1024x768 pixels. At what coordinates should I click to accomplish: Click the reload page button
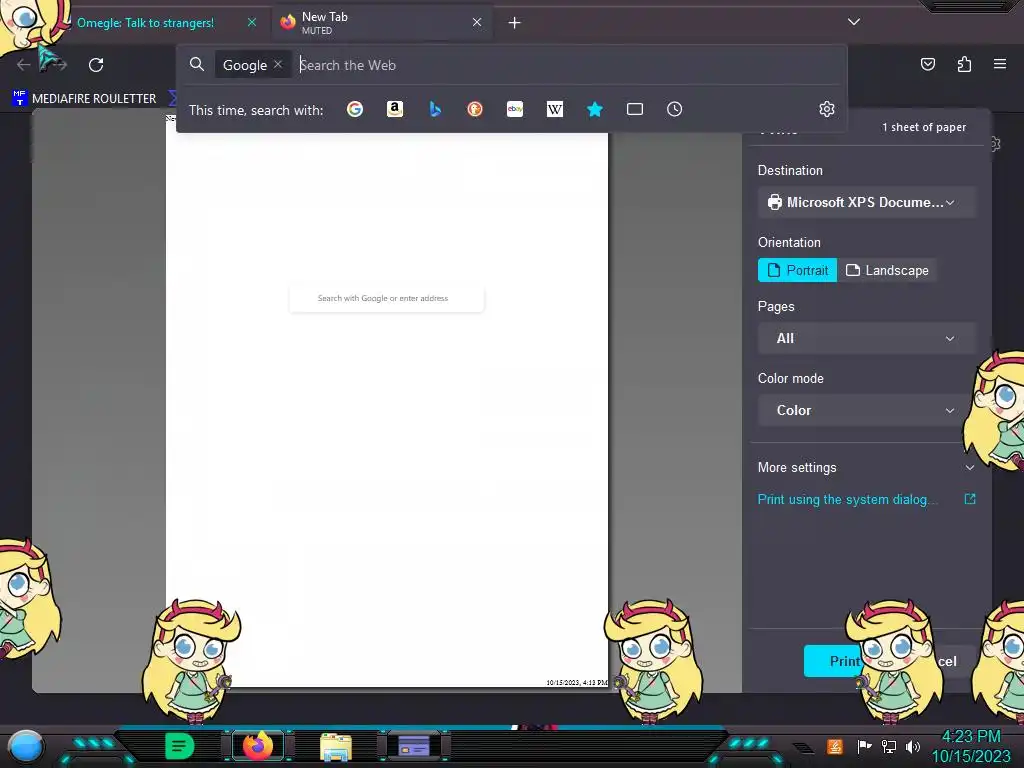[x=96, y=65]
